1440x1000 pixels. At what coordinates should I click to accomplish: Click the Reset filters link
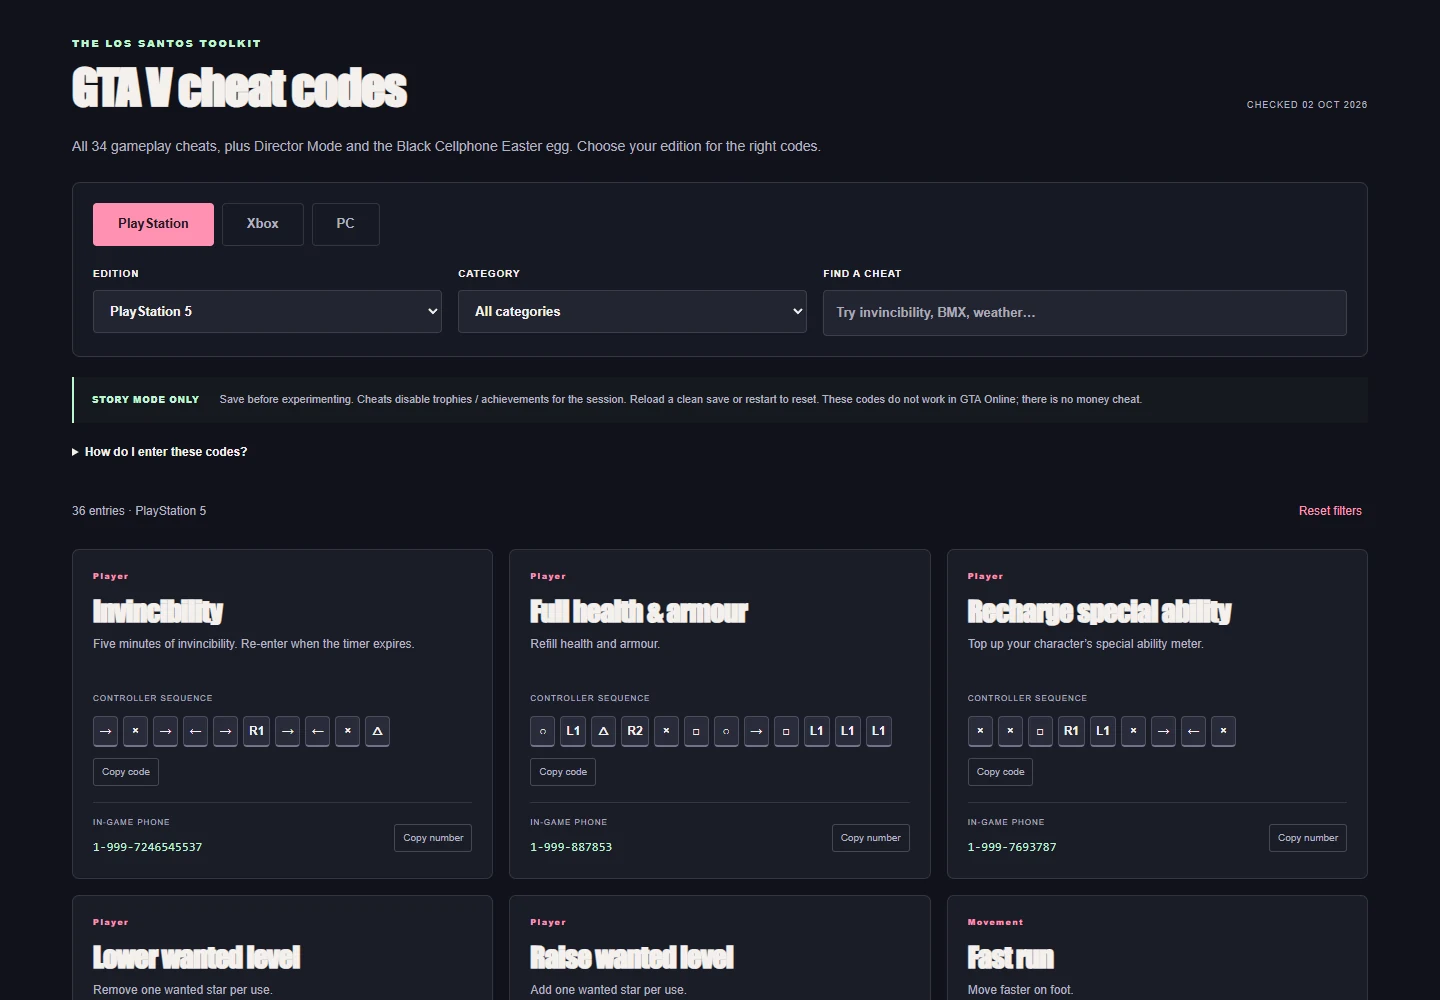coord(1330,511)
